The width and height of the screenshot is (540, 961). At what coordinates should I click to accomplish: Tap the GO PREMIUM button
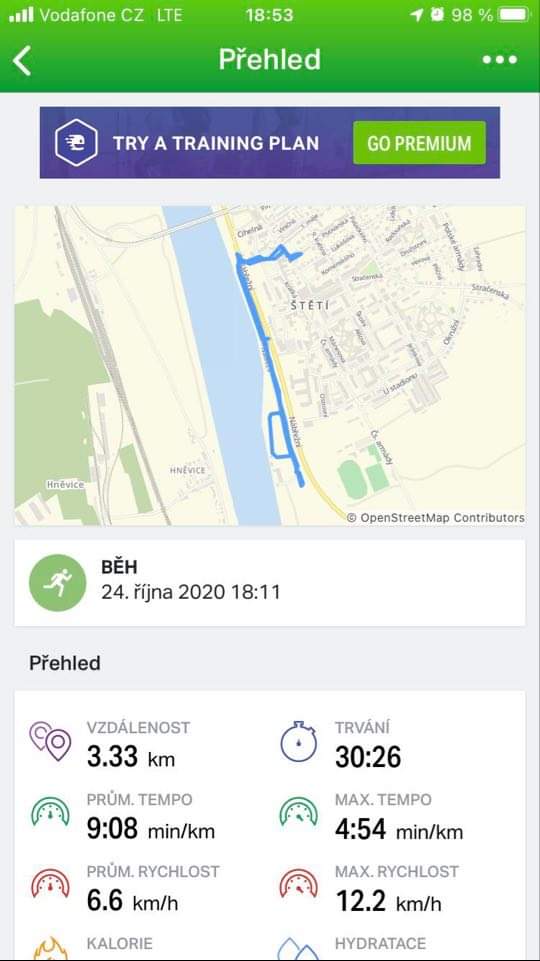click(x=419, y=143)
